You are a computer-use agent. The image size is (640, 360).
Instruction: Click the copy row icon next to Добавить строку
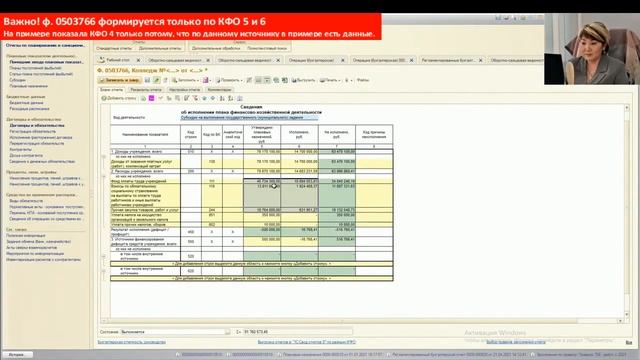(143, 98)
